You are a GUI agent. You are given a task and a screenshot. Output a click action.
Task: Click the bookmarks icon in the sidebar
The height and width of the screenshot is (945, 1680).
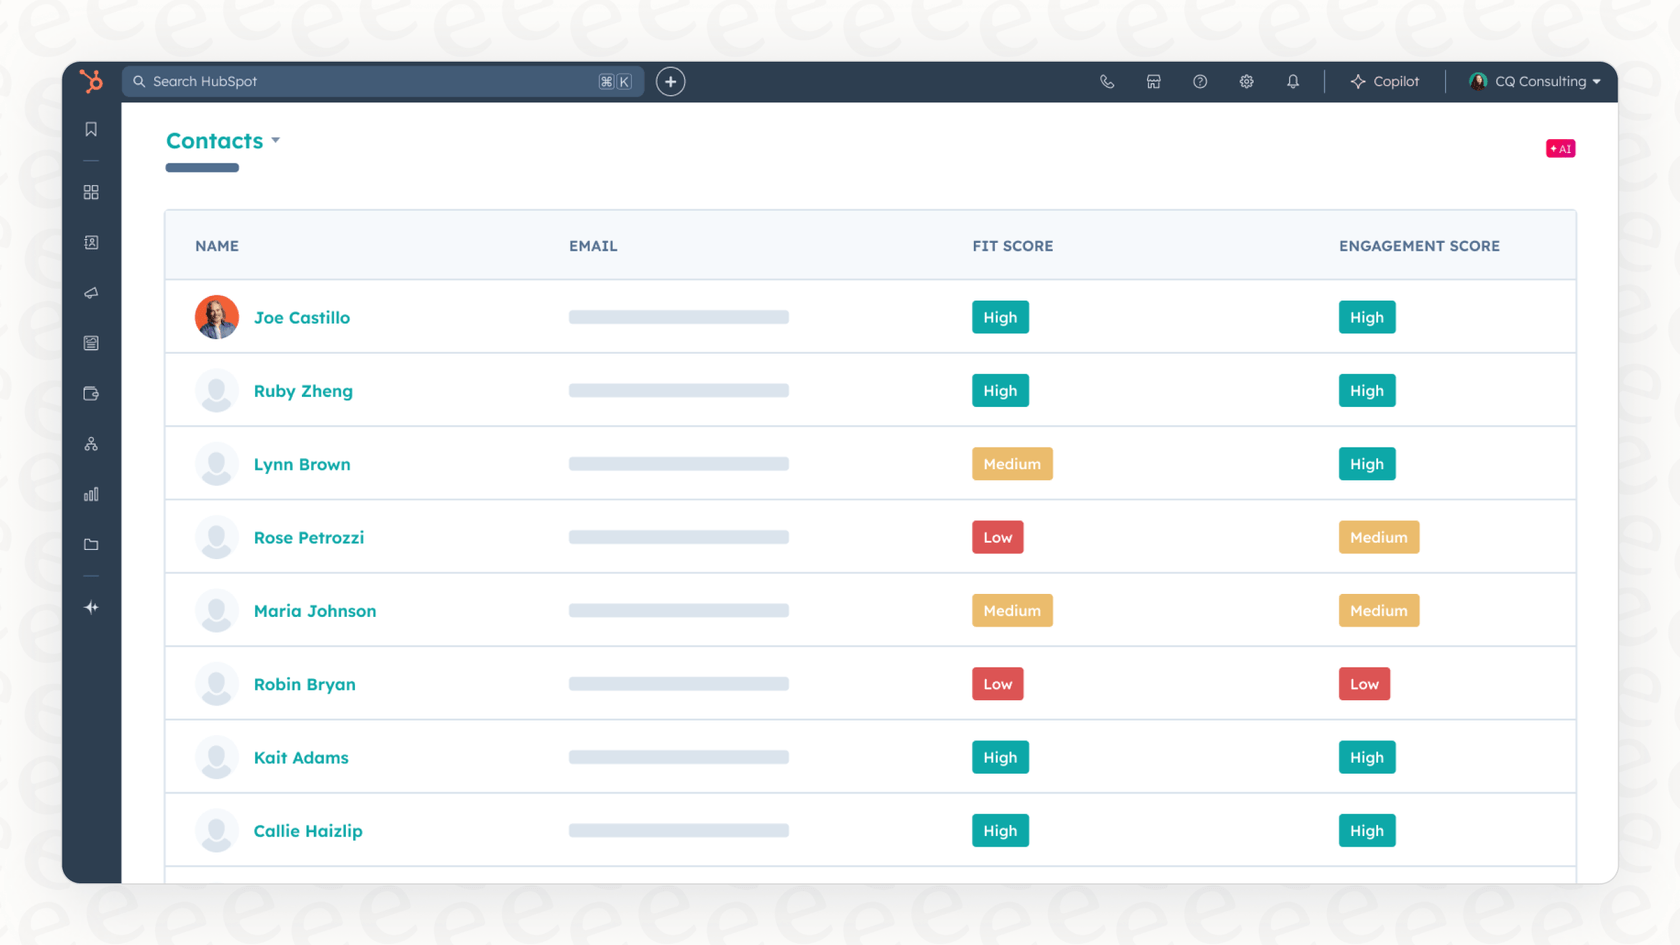(91, 128)
